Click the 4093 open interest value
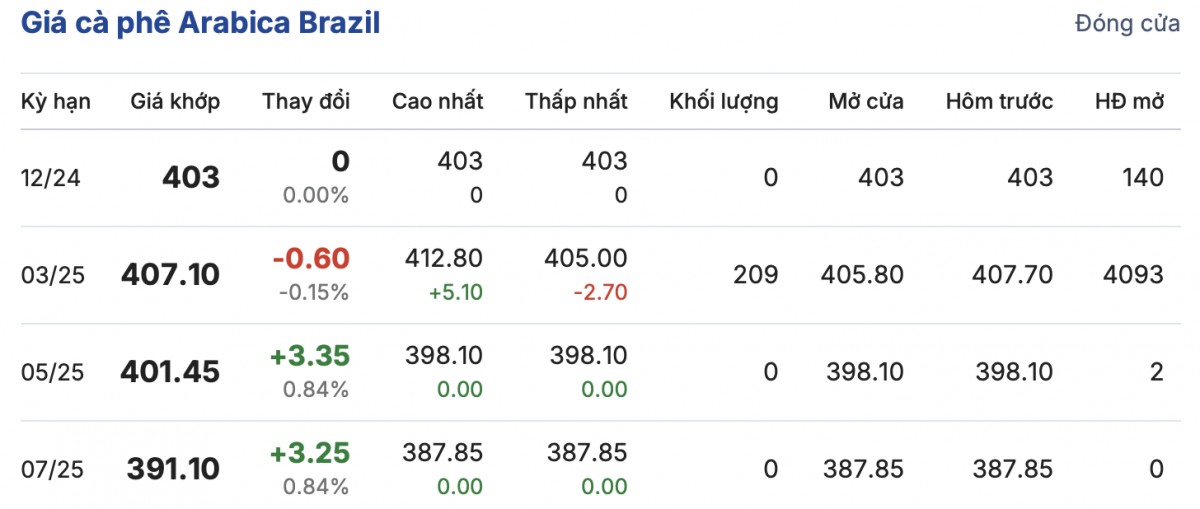 tap(1134, 275)
